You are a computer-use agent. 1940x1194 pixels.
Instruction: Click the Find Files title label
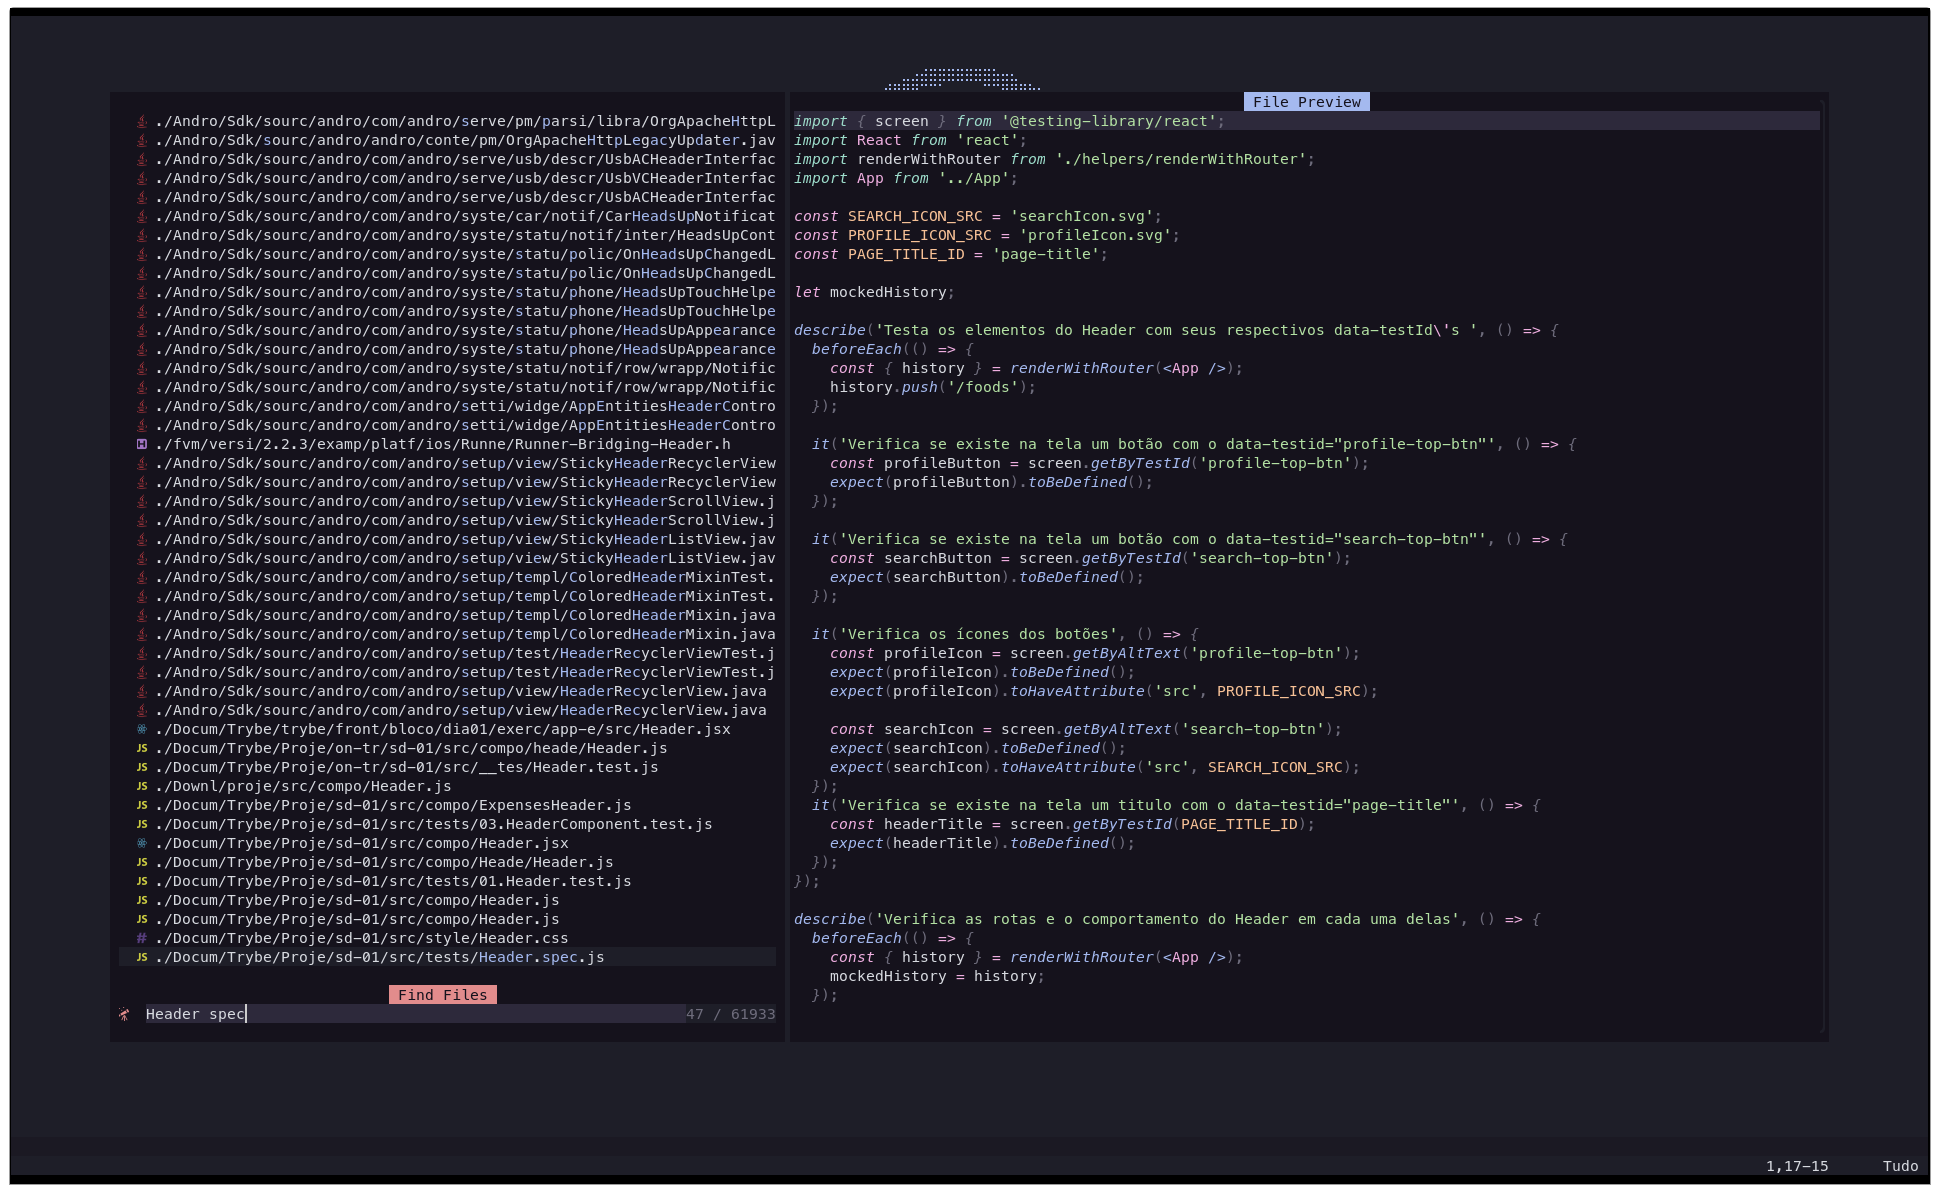442,995
